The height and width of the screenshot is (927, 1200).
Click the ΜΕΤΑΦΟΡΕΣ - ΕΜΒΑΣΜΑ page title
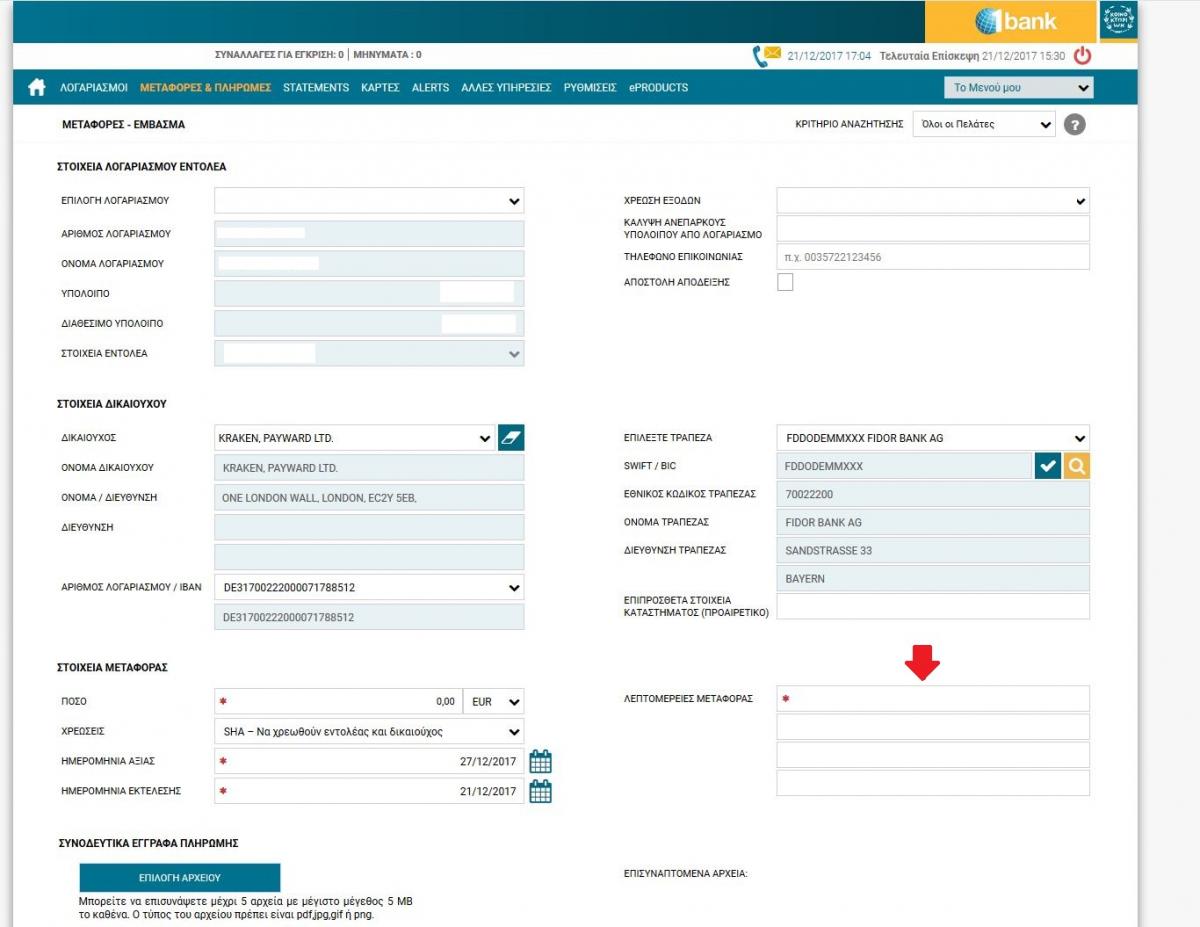point(124,125)
